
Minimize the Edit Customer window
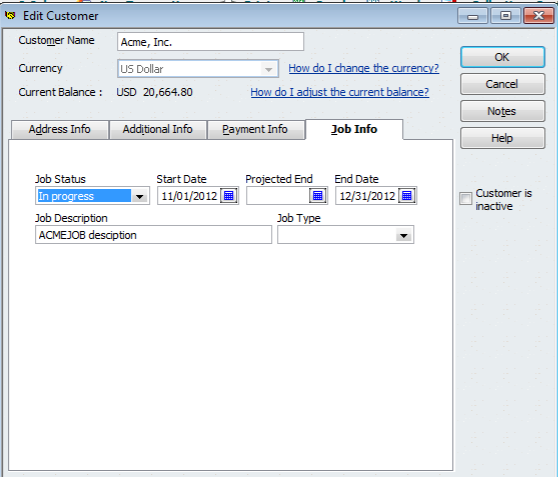click(x=472, y=16)
